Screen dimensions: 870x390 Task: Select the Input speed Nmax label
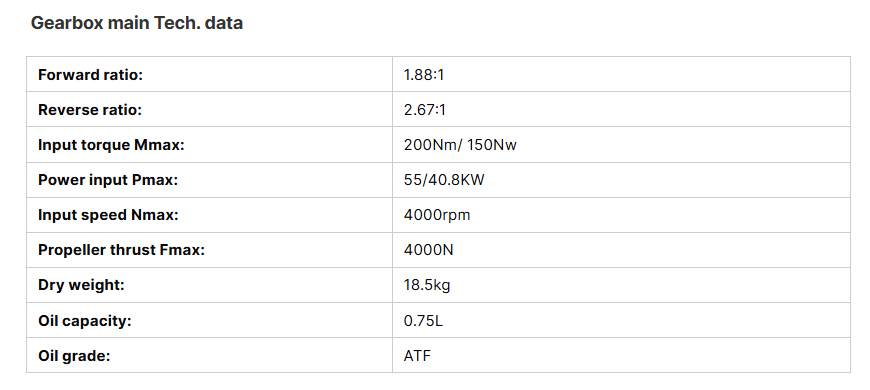pos(108,215)
